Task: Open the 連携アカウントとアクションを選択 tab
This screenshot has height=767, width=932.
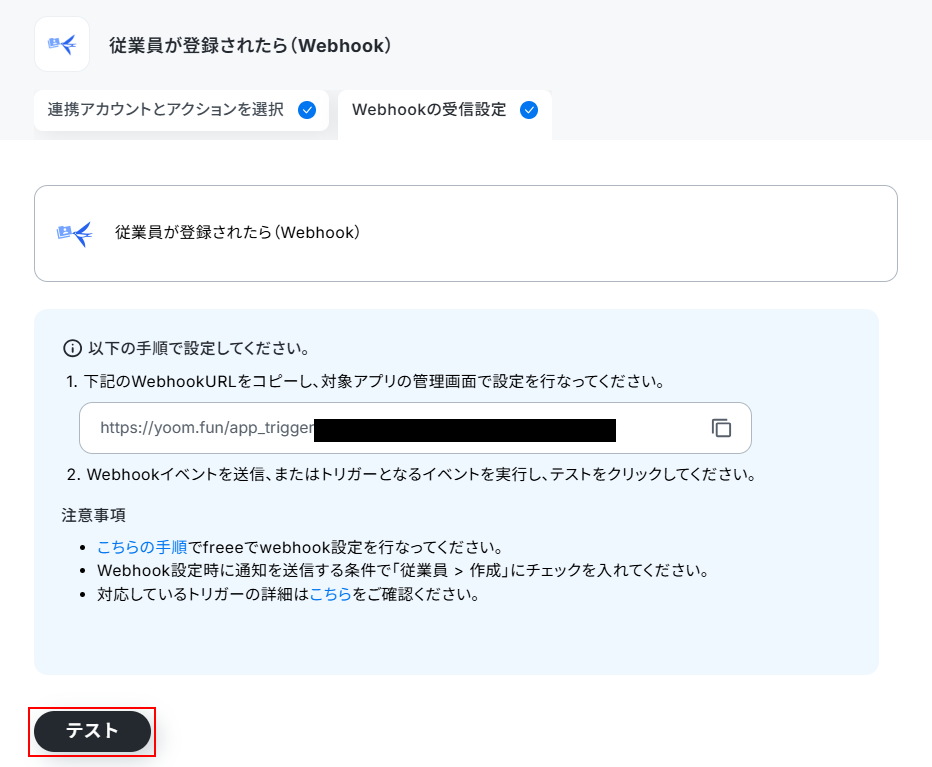Action: [x=181, y=110]
